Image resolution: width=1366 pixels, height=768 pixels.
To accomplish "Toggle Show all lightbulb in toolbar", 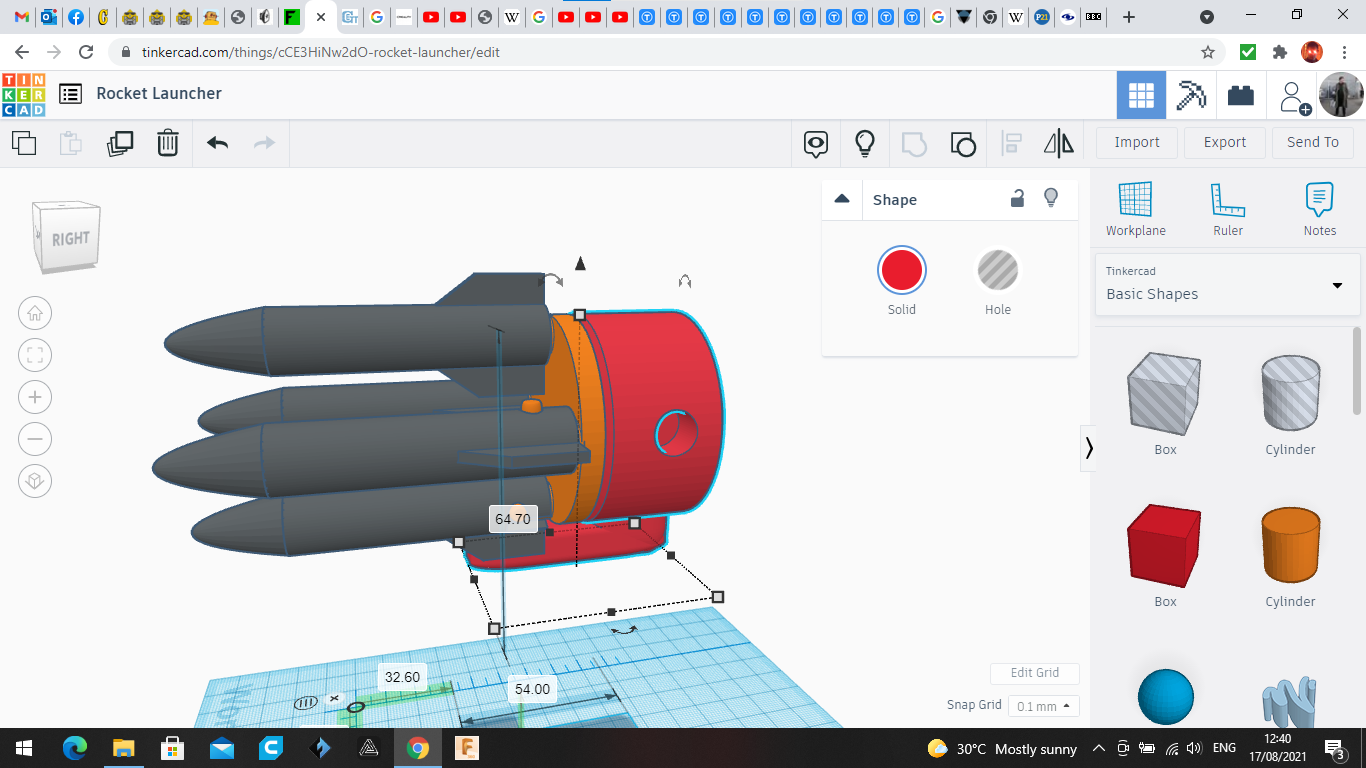I will click(x=865, y=143).
